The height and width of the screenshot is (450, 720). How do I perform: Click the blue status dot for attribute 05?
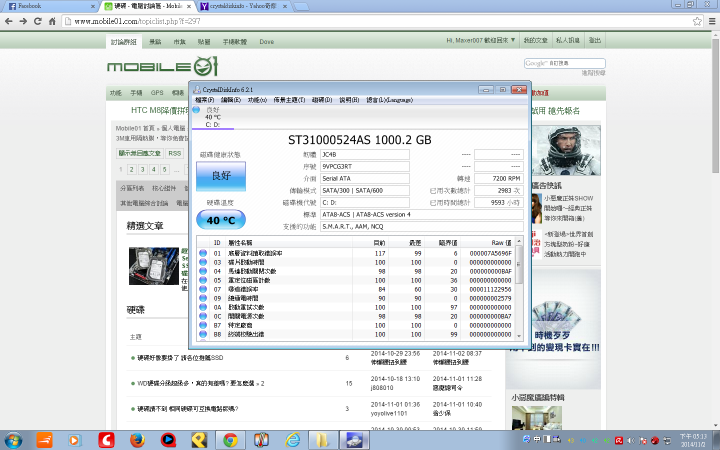point(203,280)
